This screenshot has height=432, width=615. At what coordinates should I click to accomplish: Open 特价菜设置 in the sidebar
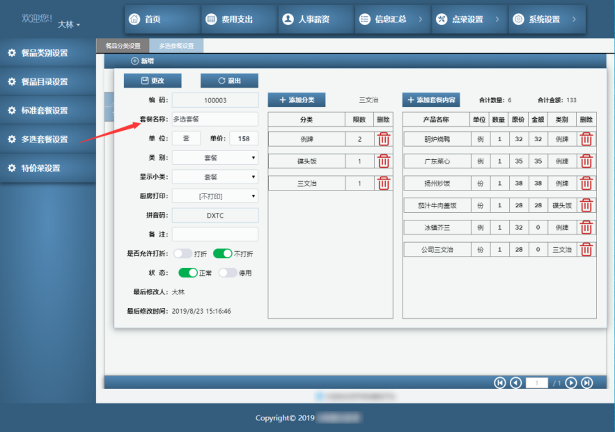coord(46,168)
